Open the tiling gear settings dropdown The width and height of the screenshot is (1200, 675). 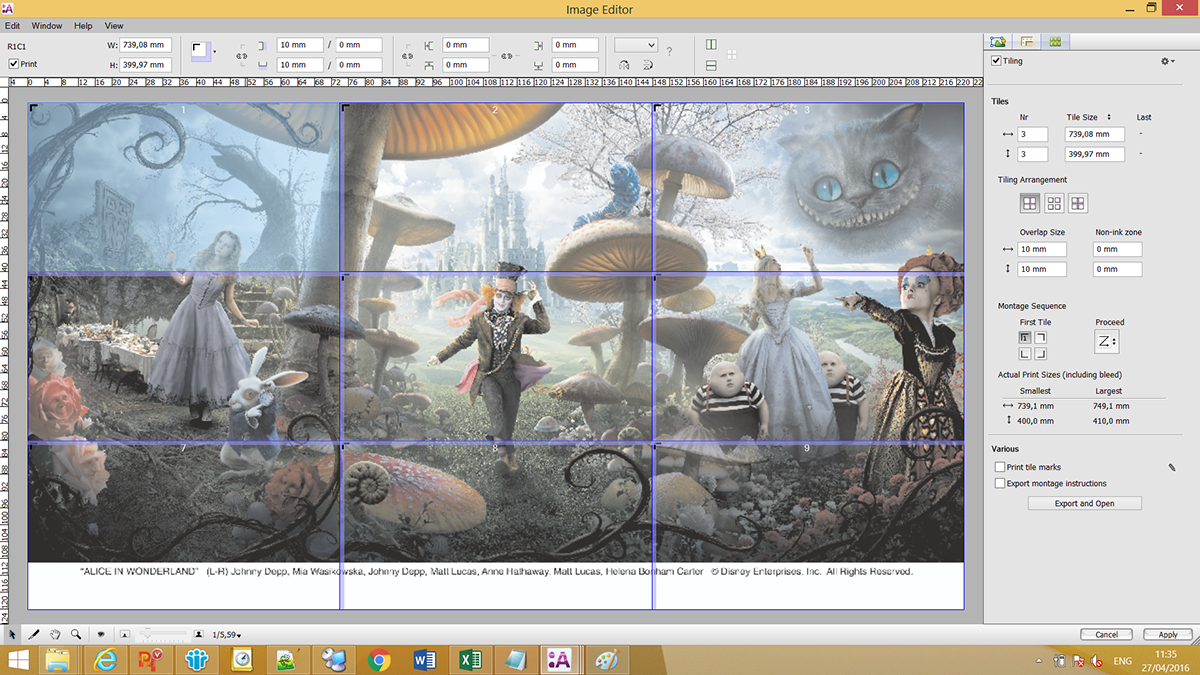(x=1167, y=61)
